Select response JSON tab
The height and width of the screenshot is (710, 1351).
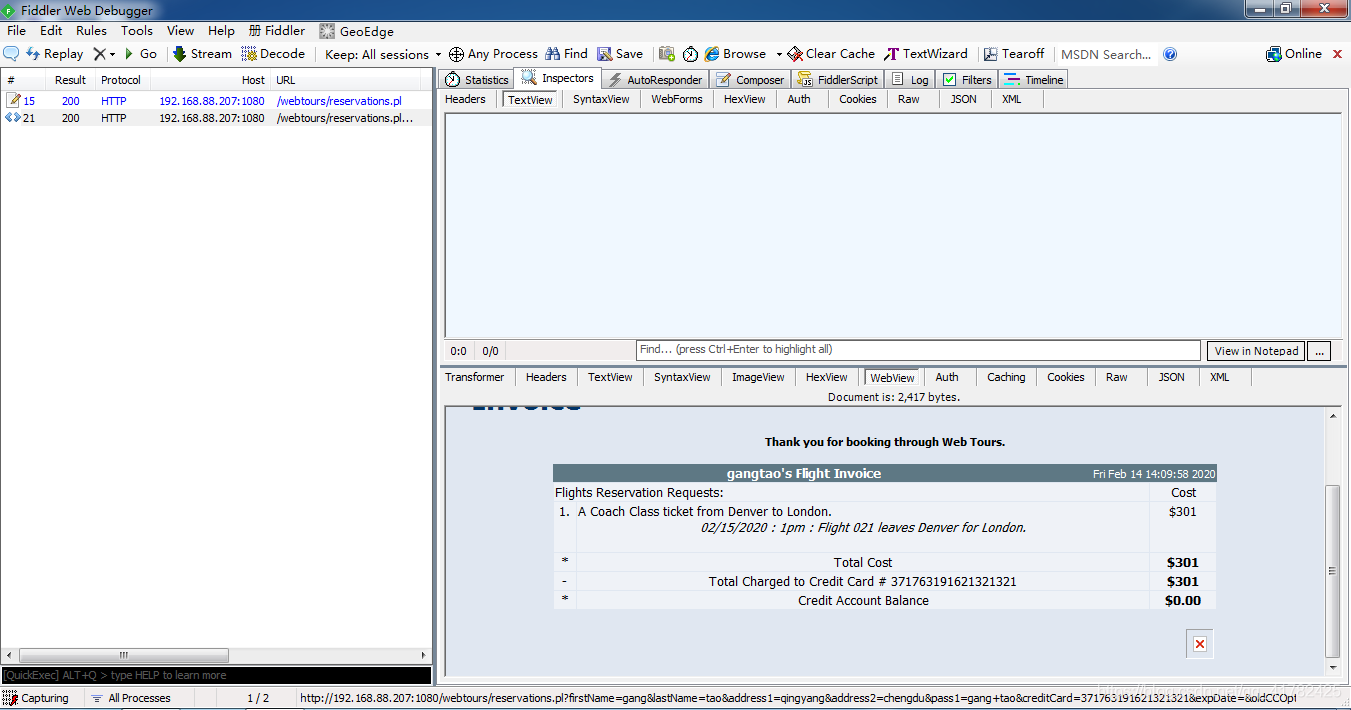coord(1171,377)
